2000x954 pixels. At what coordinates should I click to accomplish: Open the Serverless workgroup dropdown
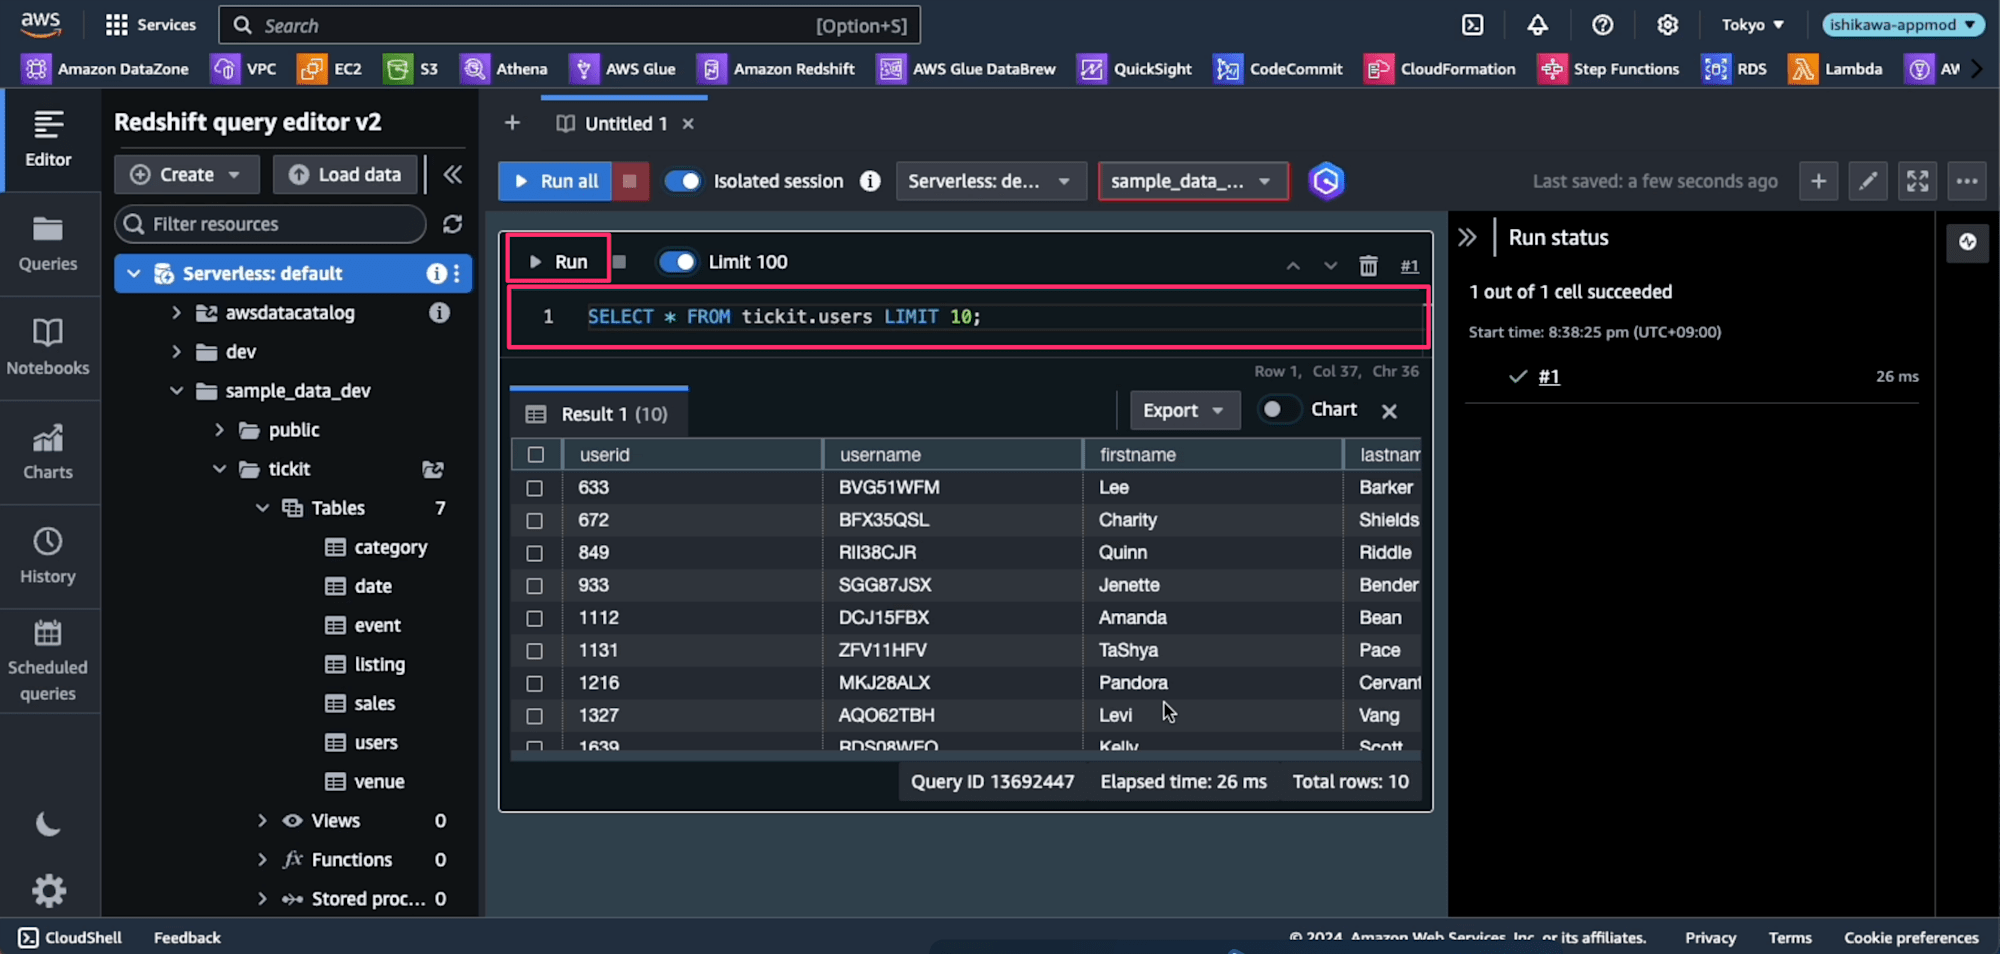pyautogui.click(x=990, y=181)
